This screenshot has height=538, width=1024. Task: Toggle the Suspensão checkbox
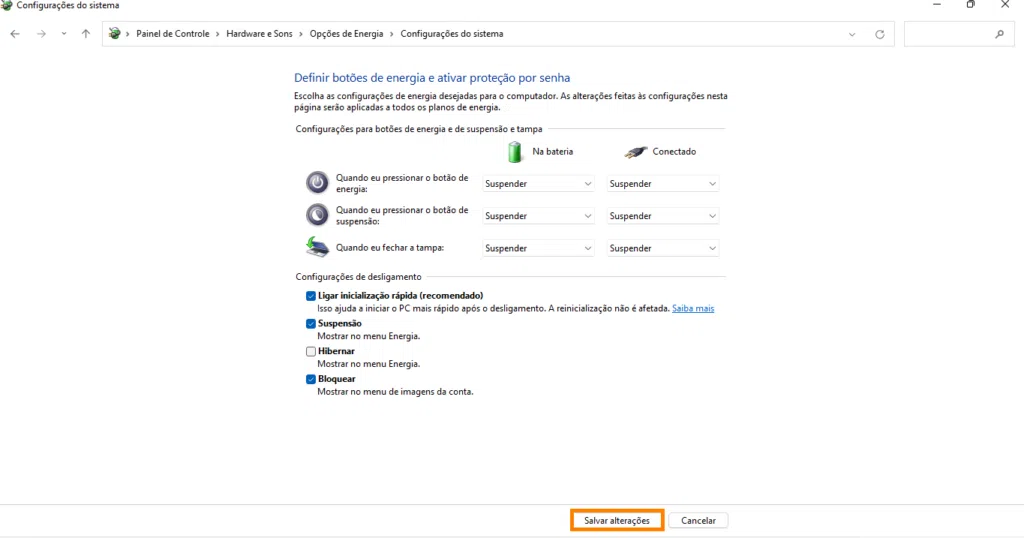311,324
